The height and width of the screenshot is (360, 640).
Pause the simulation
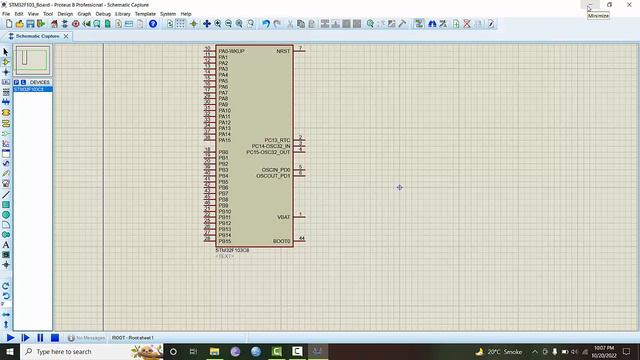point(40,338)
